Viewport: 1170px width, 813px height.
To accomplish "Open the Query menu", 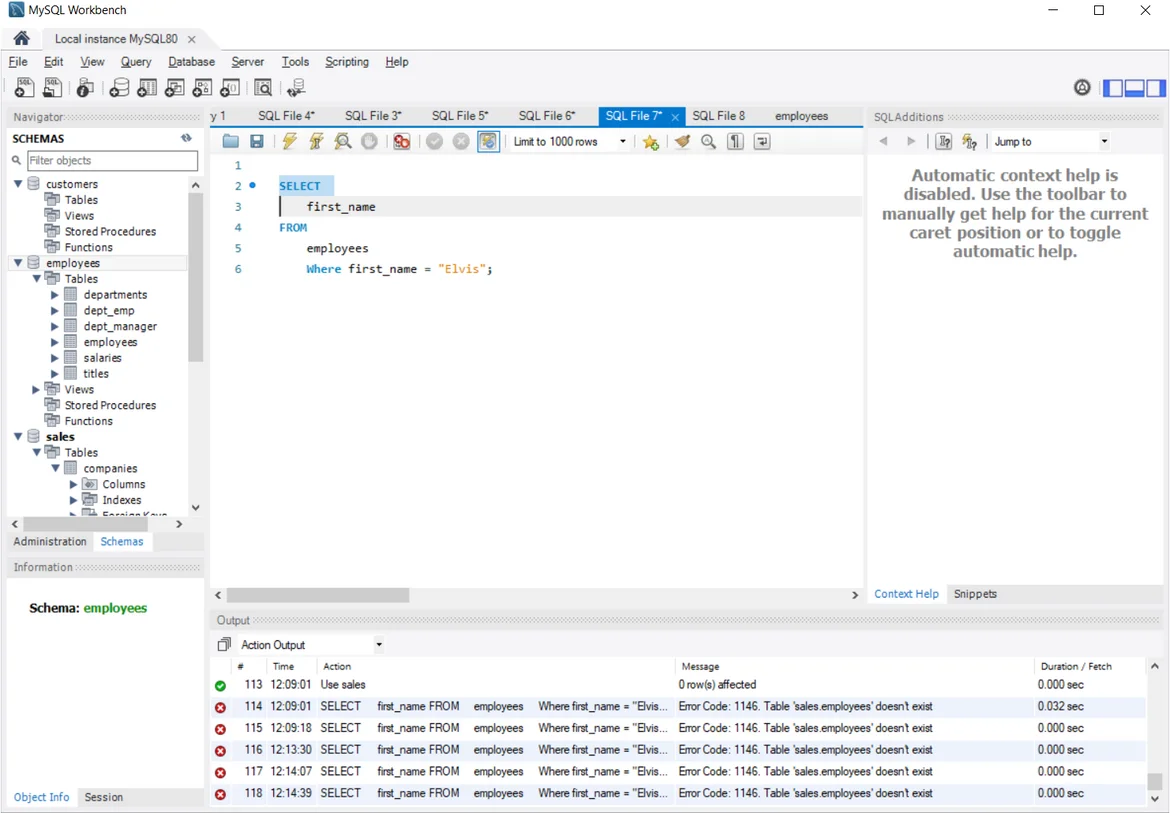I will pos(136,62).
